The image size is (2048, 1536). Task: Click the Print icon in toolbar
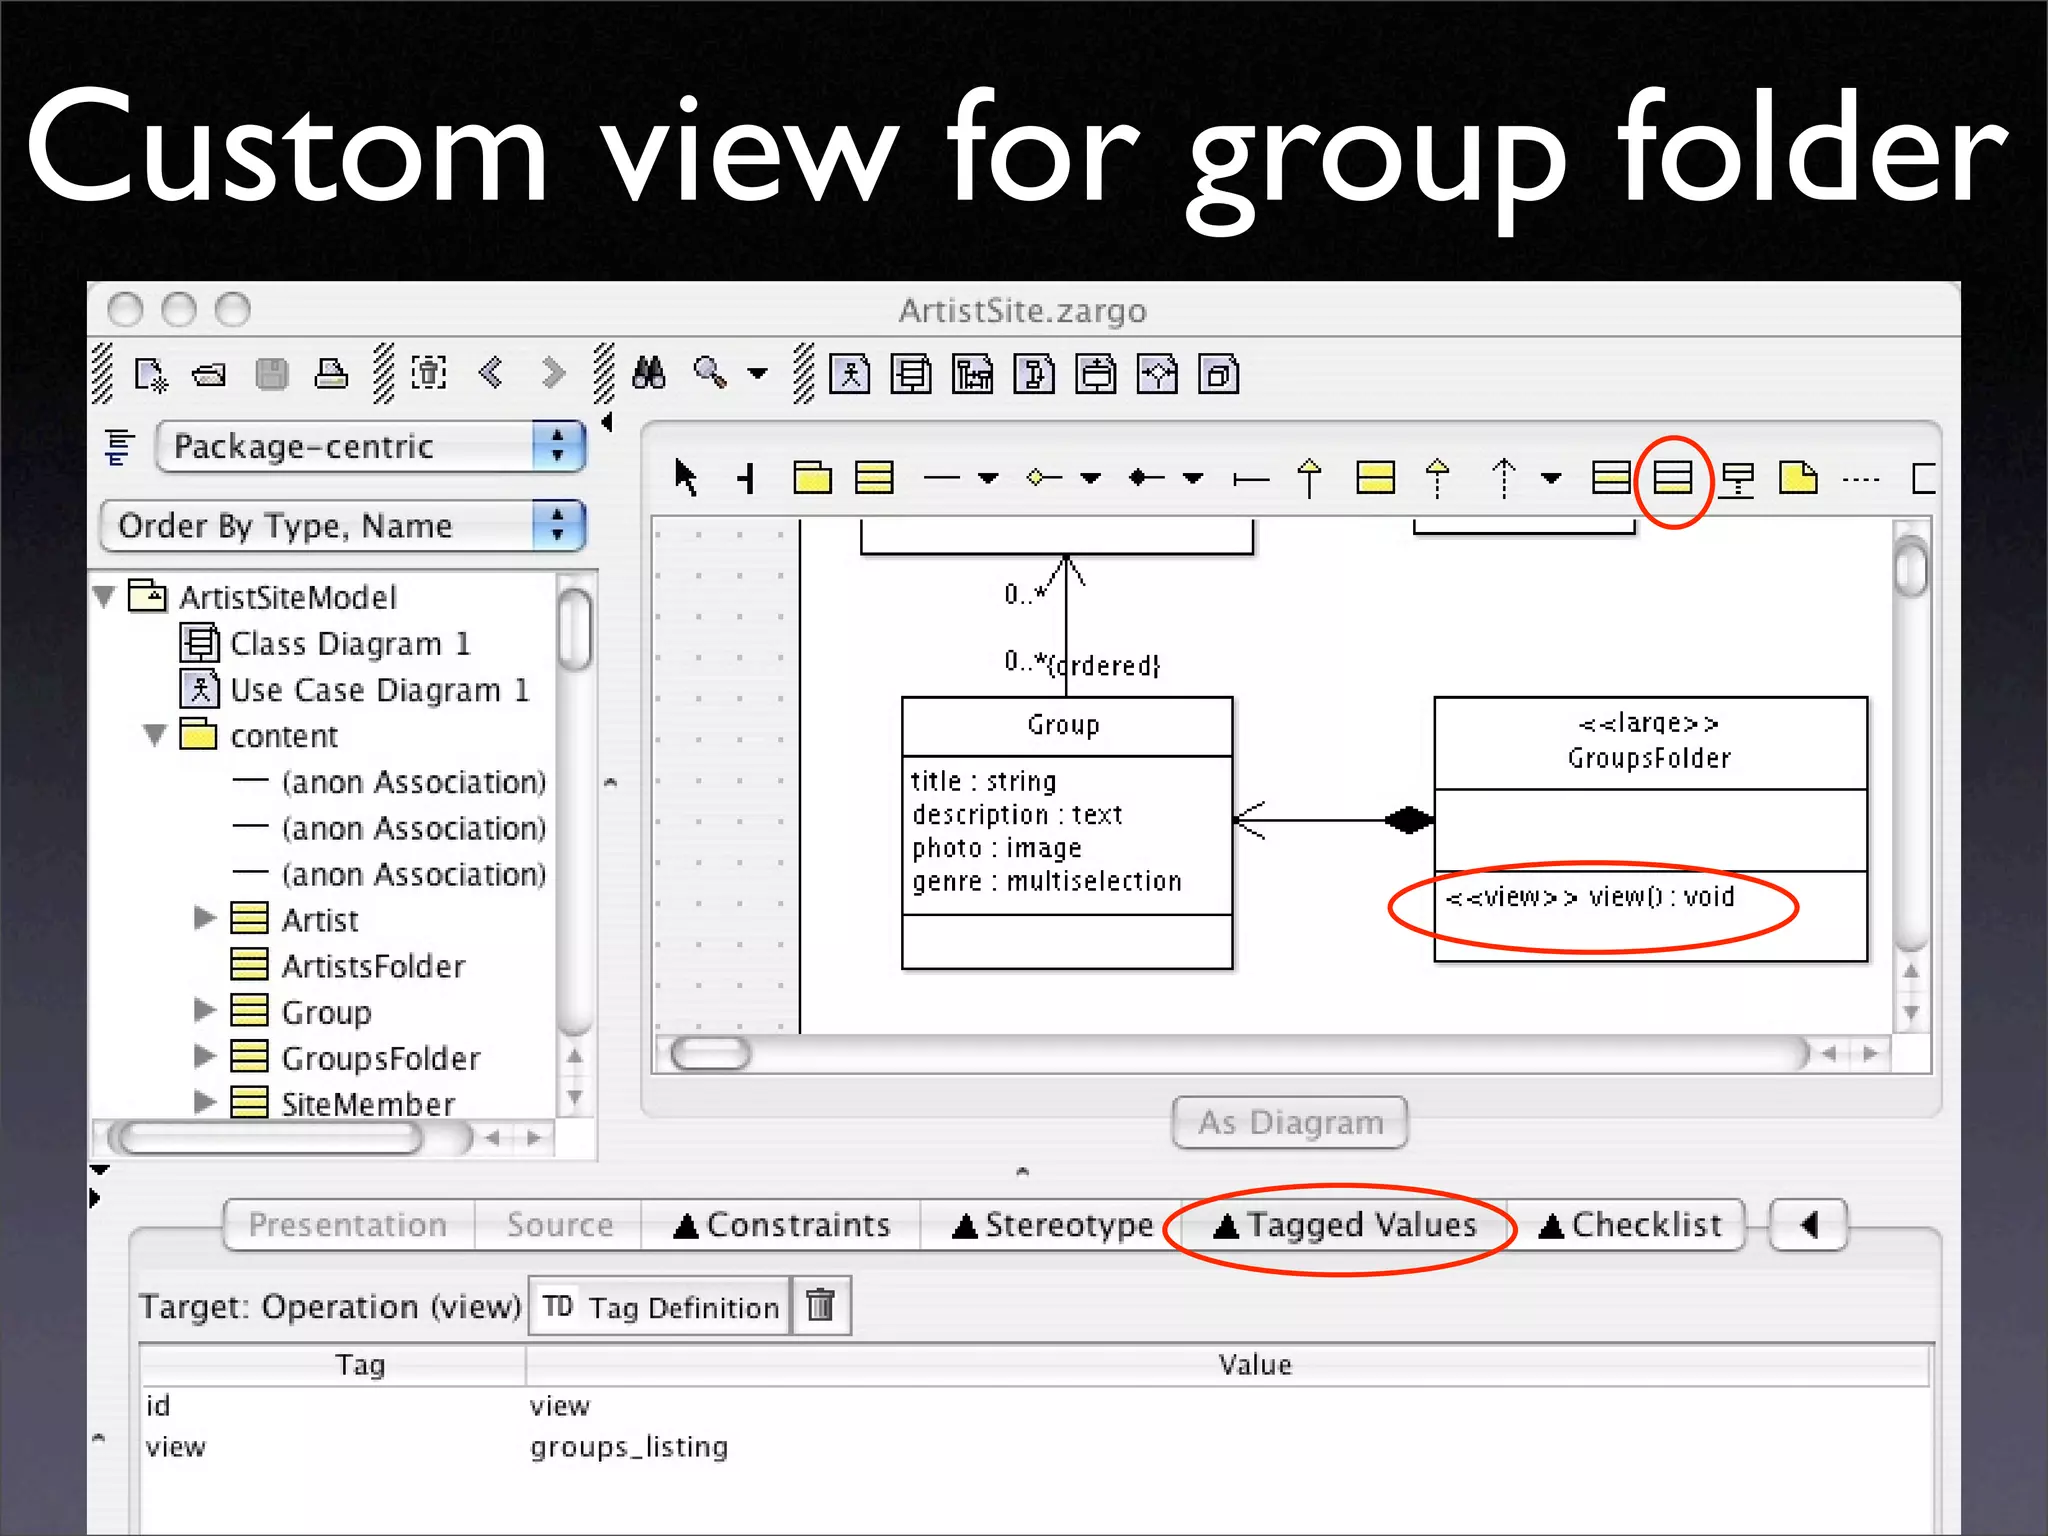coord(331,375)
